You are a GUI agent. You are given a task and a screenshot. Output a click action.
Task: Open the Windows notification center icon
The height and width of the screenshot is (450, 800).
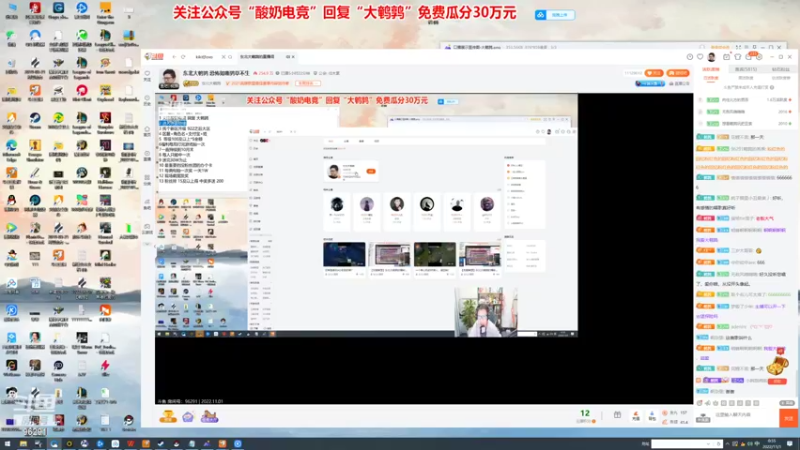[790, 444]
